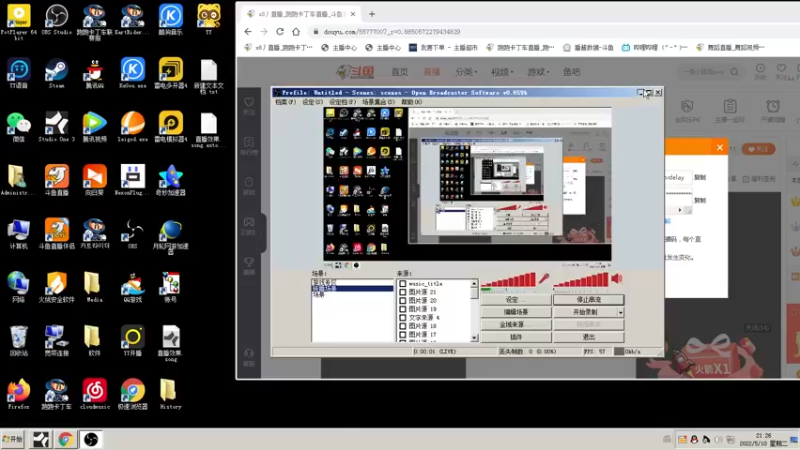
Task: Open the raccoon YY desktop icon
Action: (209, 19)
